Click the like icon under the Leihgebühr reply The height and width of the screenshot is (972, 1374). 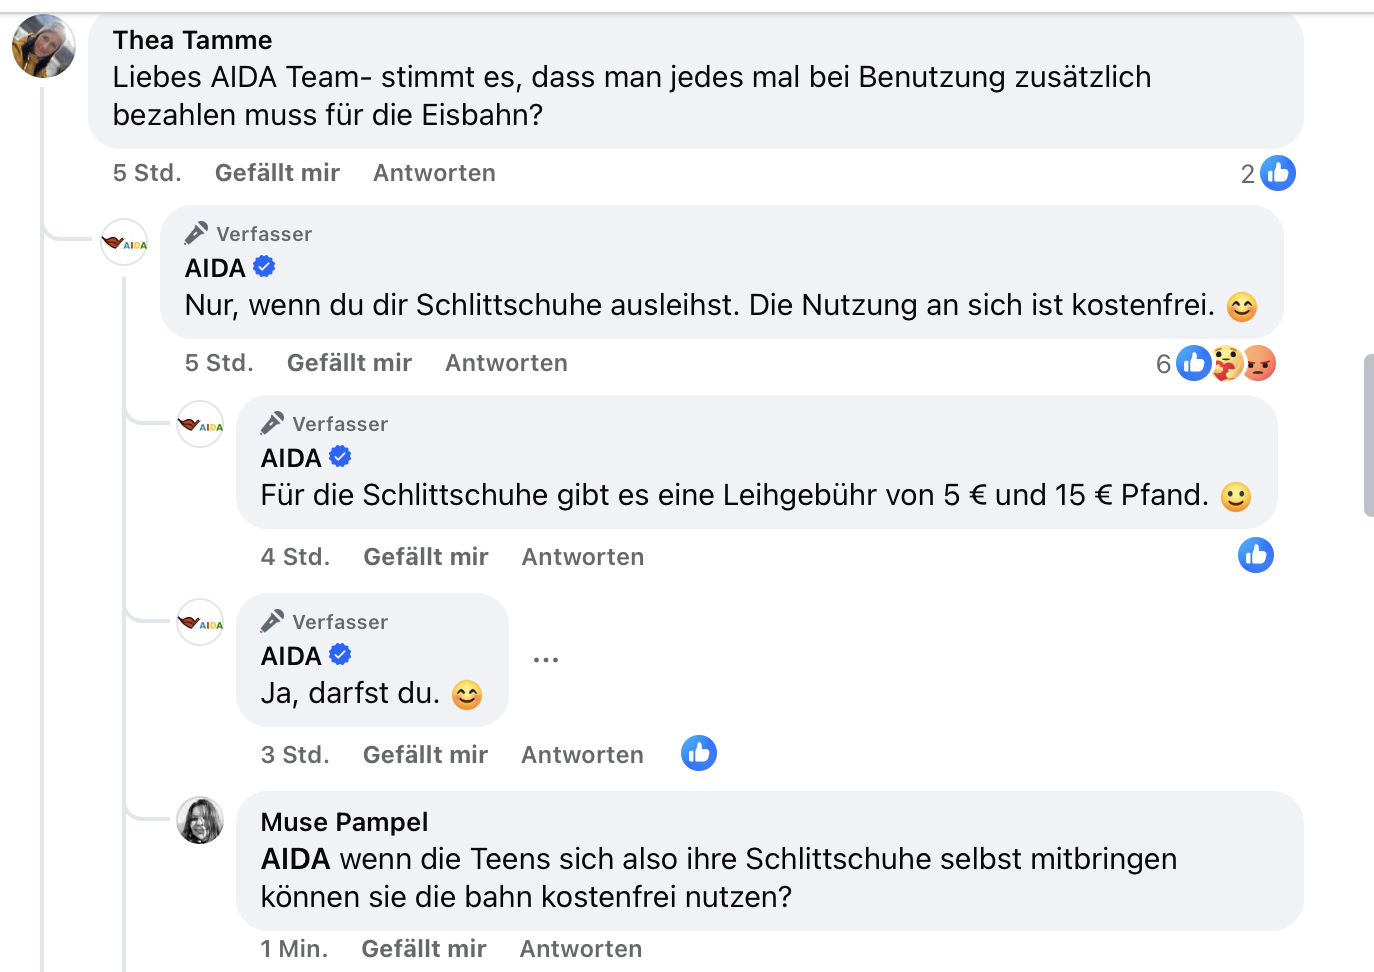pyautogui.click(x=1255, y=555)
